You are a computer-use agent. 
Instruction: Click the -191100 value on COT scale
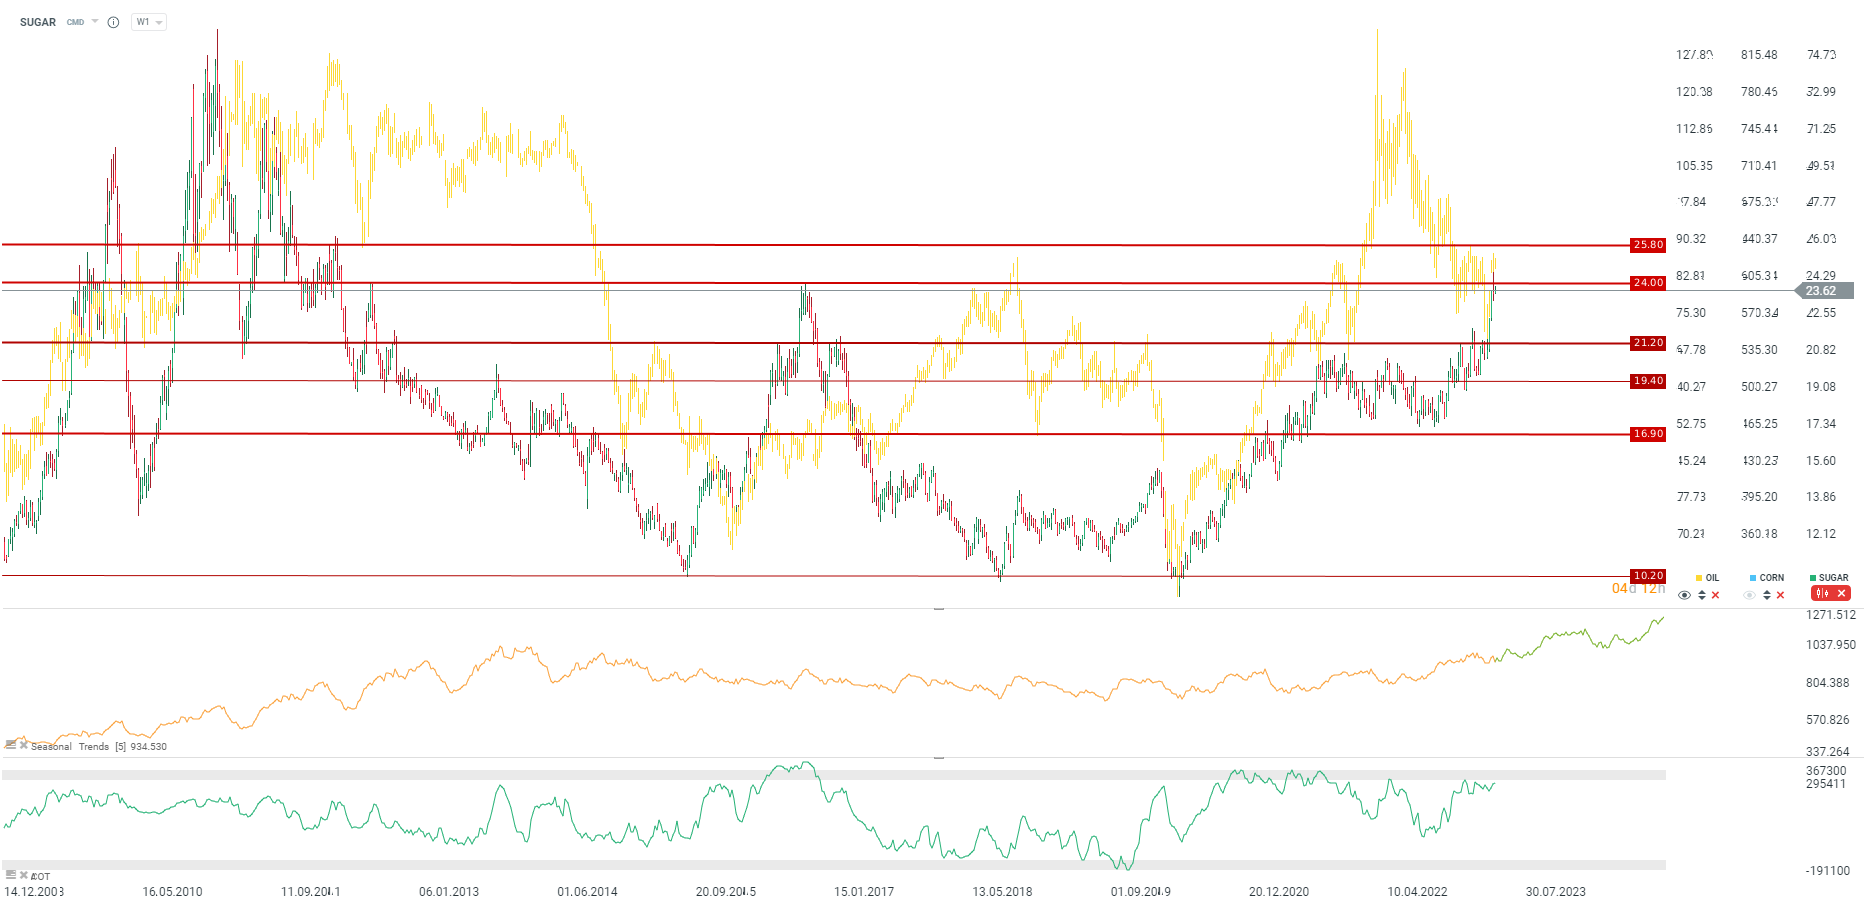tap(1828, 871)
